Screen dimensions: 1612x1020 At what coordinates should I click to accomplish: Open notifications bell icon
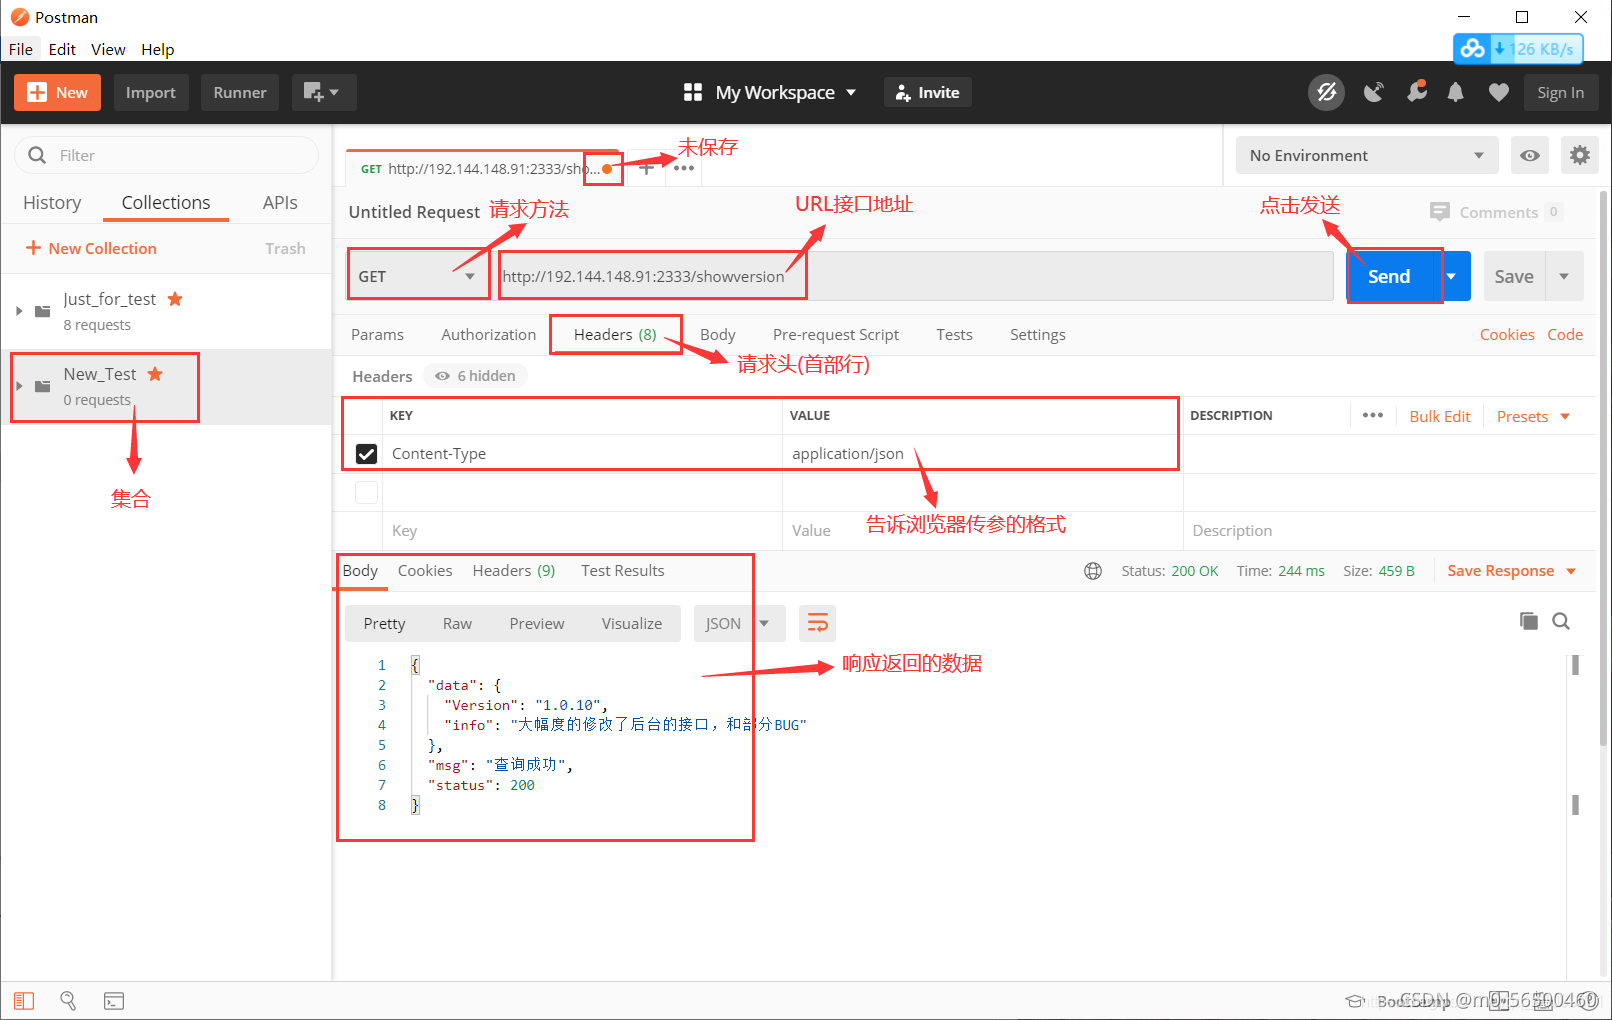(x=1456, y=92)
